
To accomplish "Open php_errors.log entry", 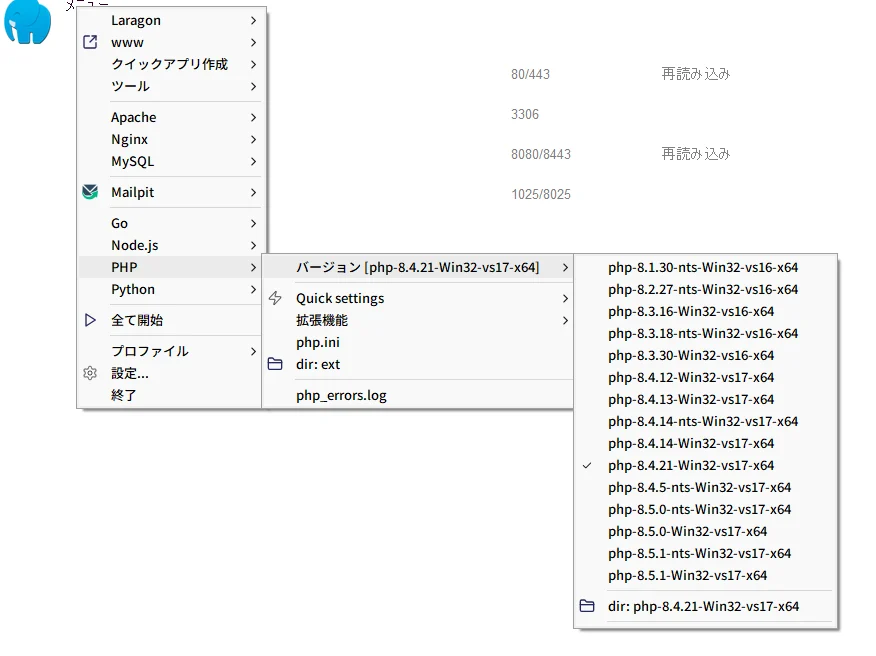I will click(x=417, y=395).
